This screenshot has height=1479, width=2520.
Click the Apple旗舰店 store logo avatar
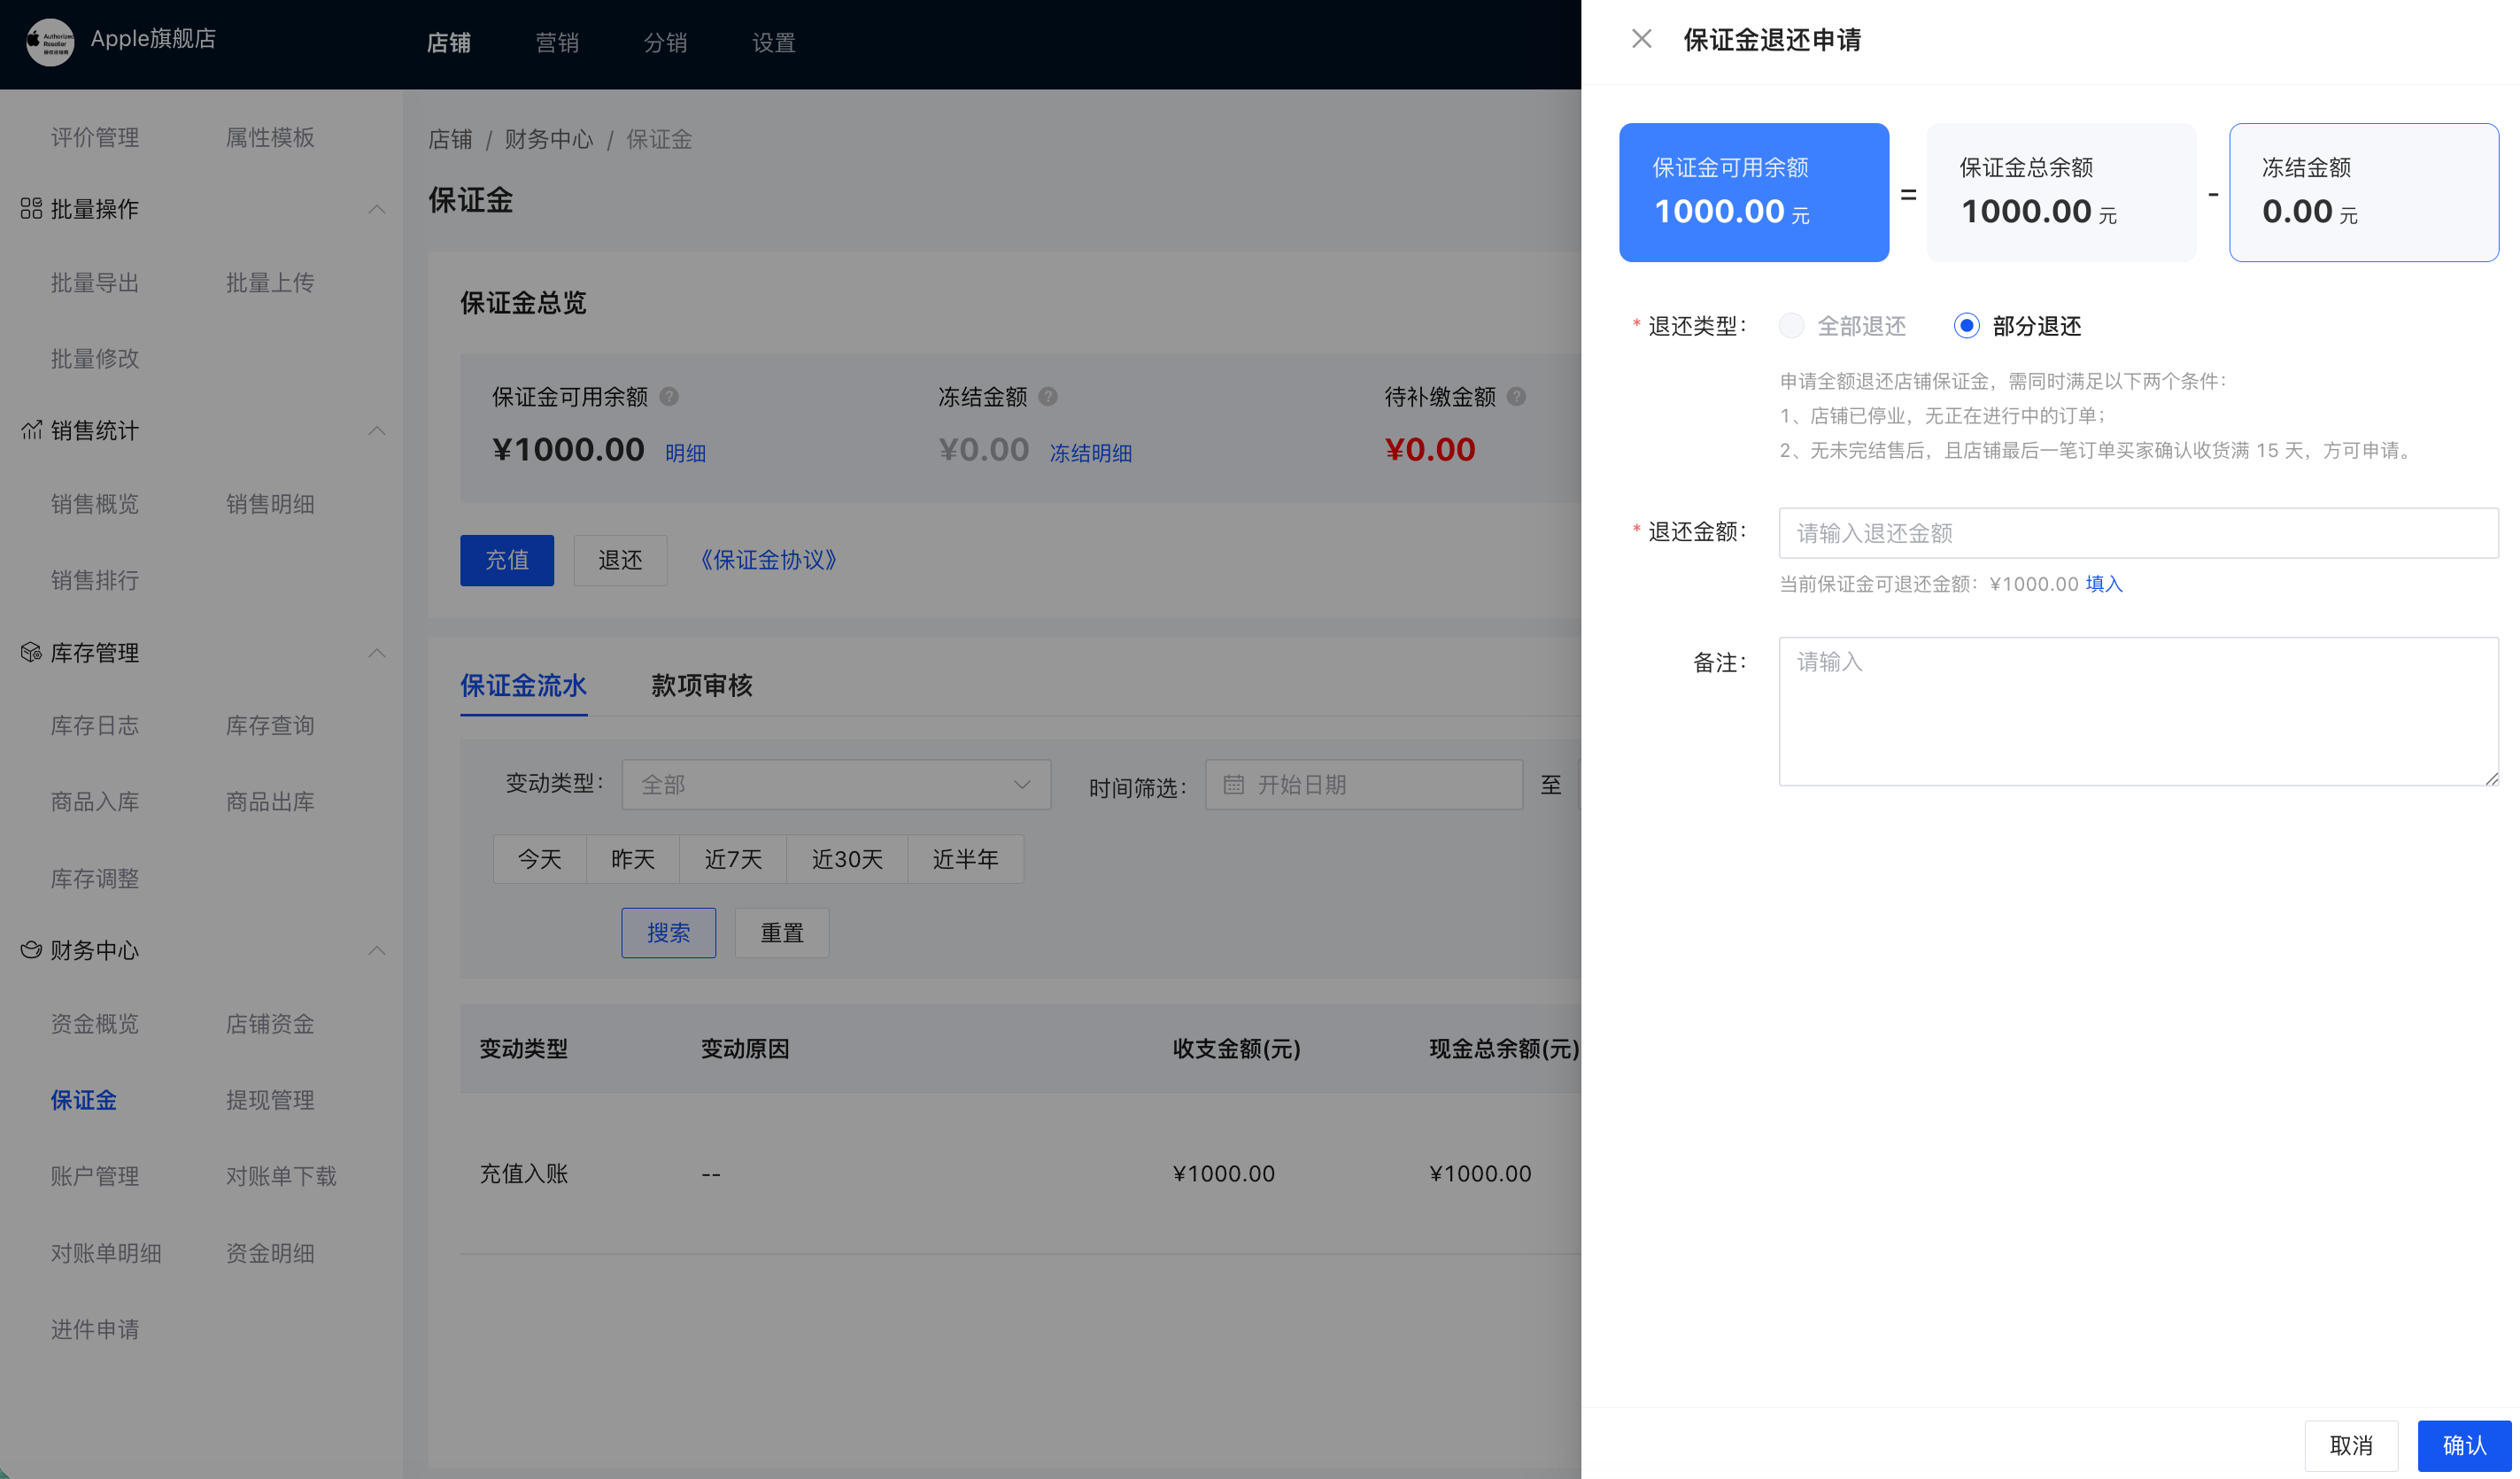[x=49, y=42]
